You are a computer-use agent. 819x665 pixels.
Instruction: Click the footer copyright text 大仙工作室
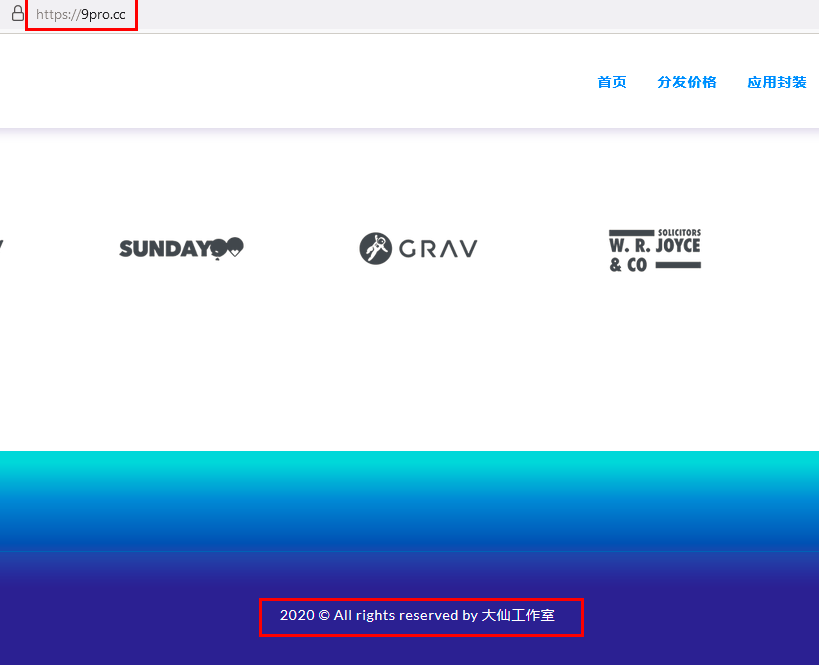click(x=518, y=615)
